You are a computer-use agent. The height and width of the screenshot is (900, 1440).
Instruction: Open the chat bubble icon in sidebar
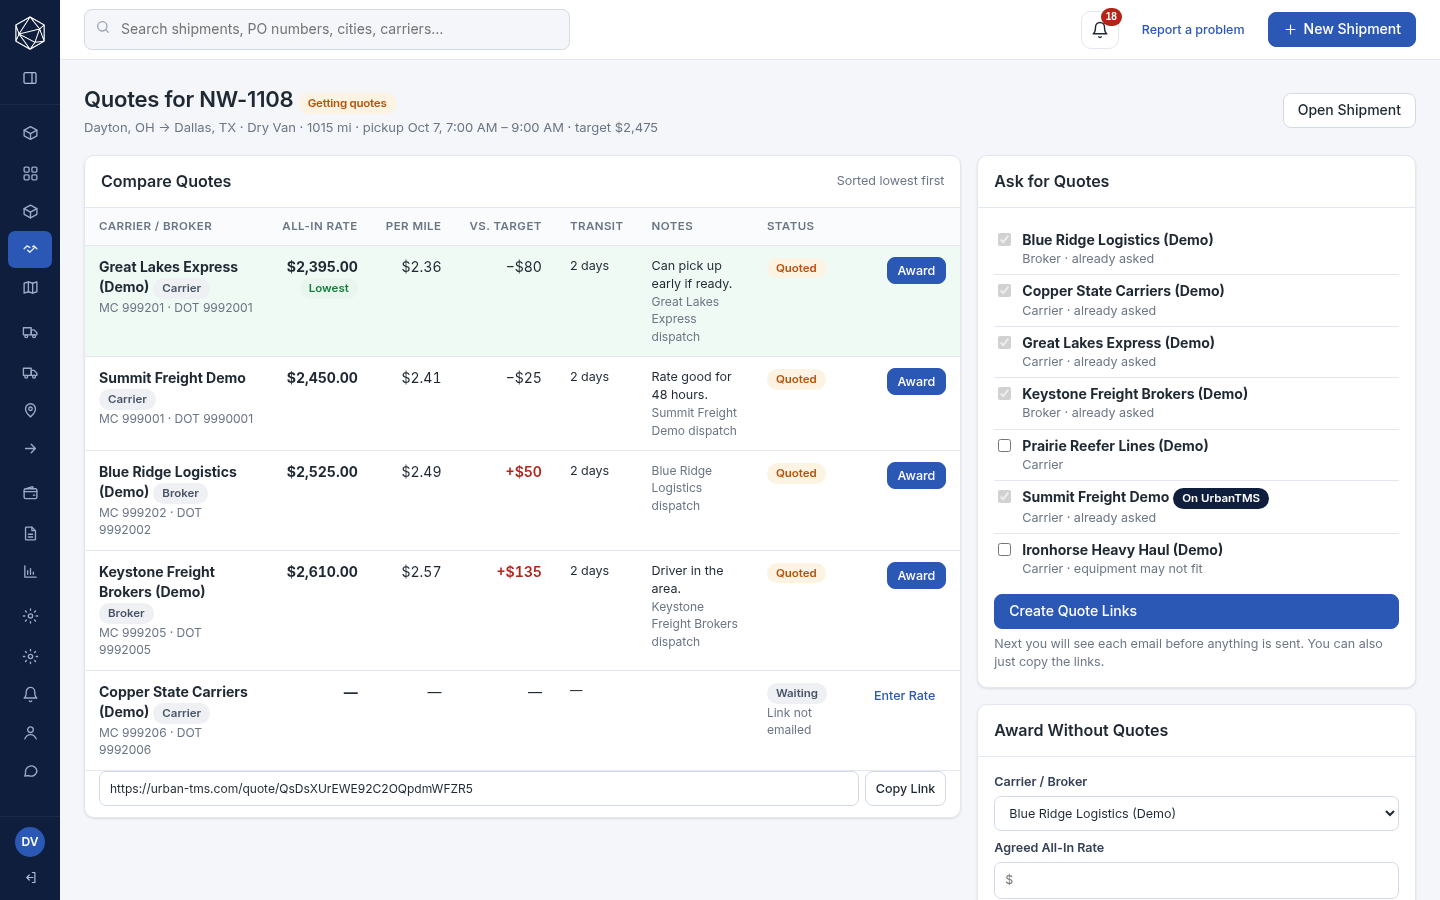(30, 771)
